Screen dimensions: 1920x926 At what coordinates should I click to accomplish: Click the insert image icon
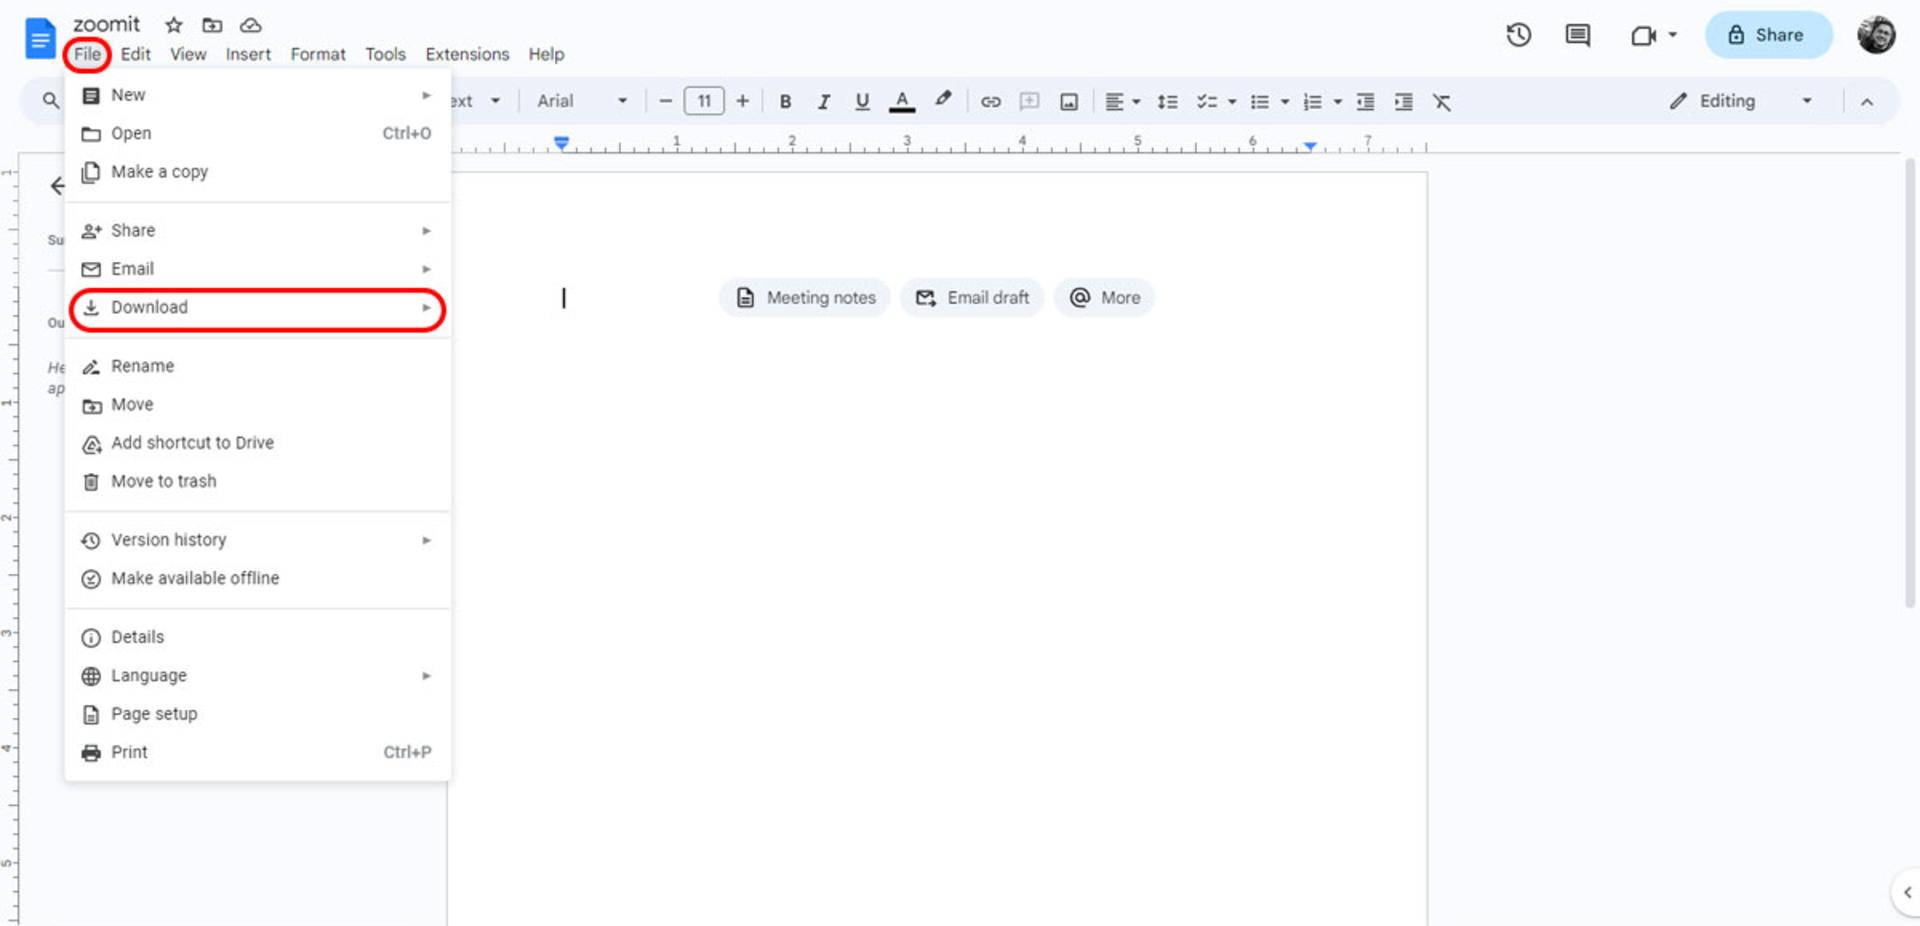tap(1069, 101)
